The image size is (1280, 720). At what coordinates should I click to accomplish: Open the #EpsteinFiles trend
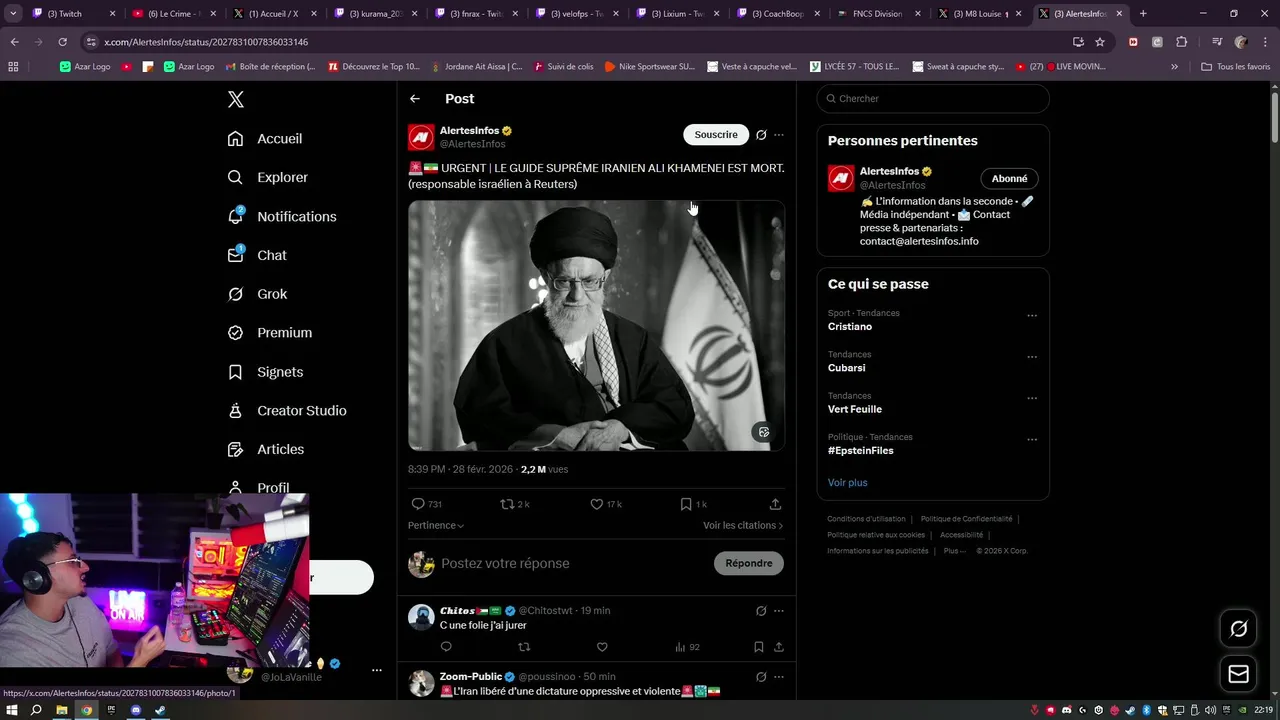point(861,451)
